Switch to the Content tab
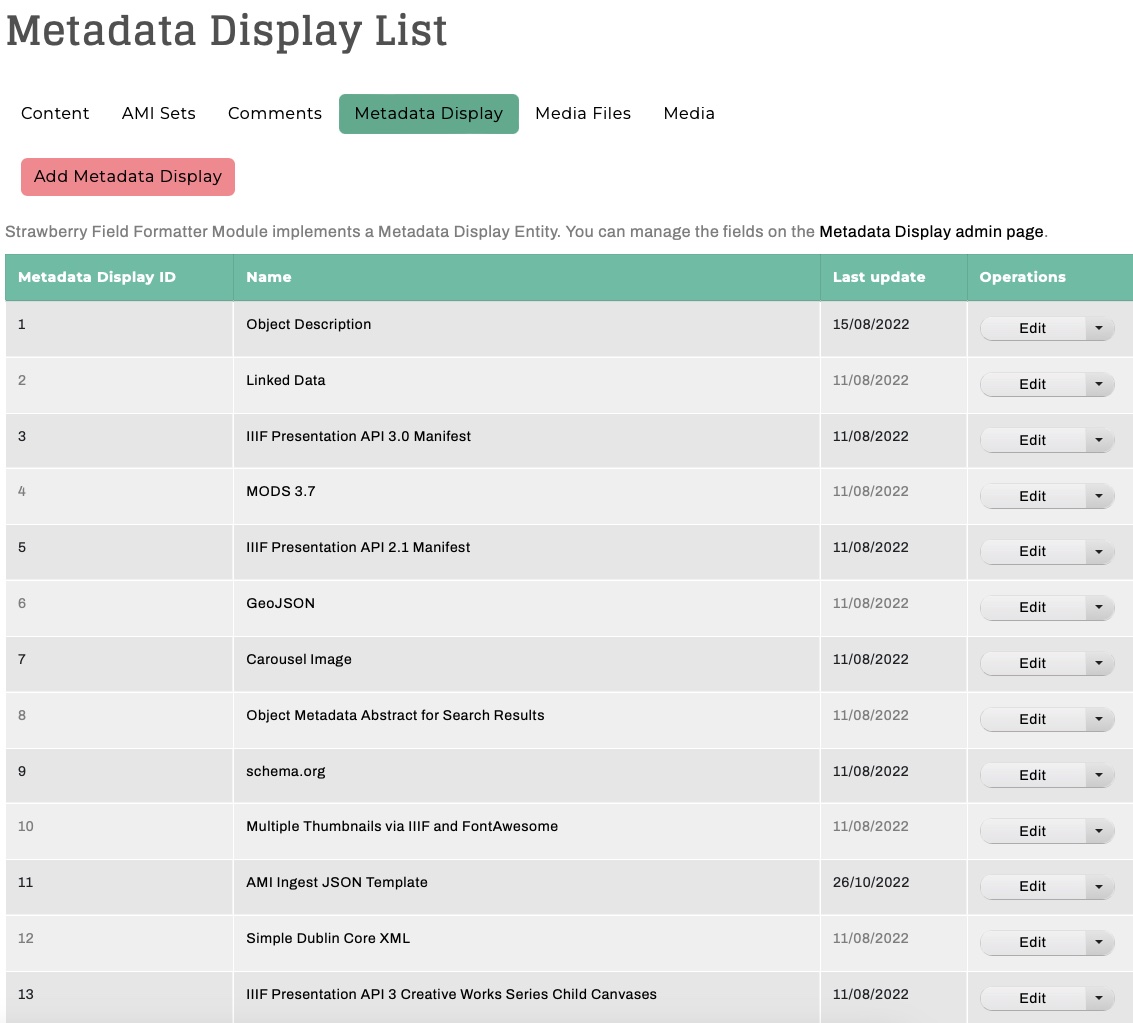 (x=55, y=114)
